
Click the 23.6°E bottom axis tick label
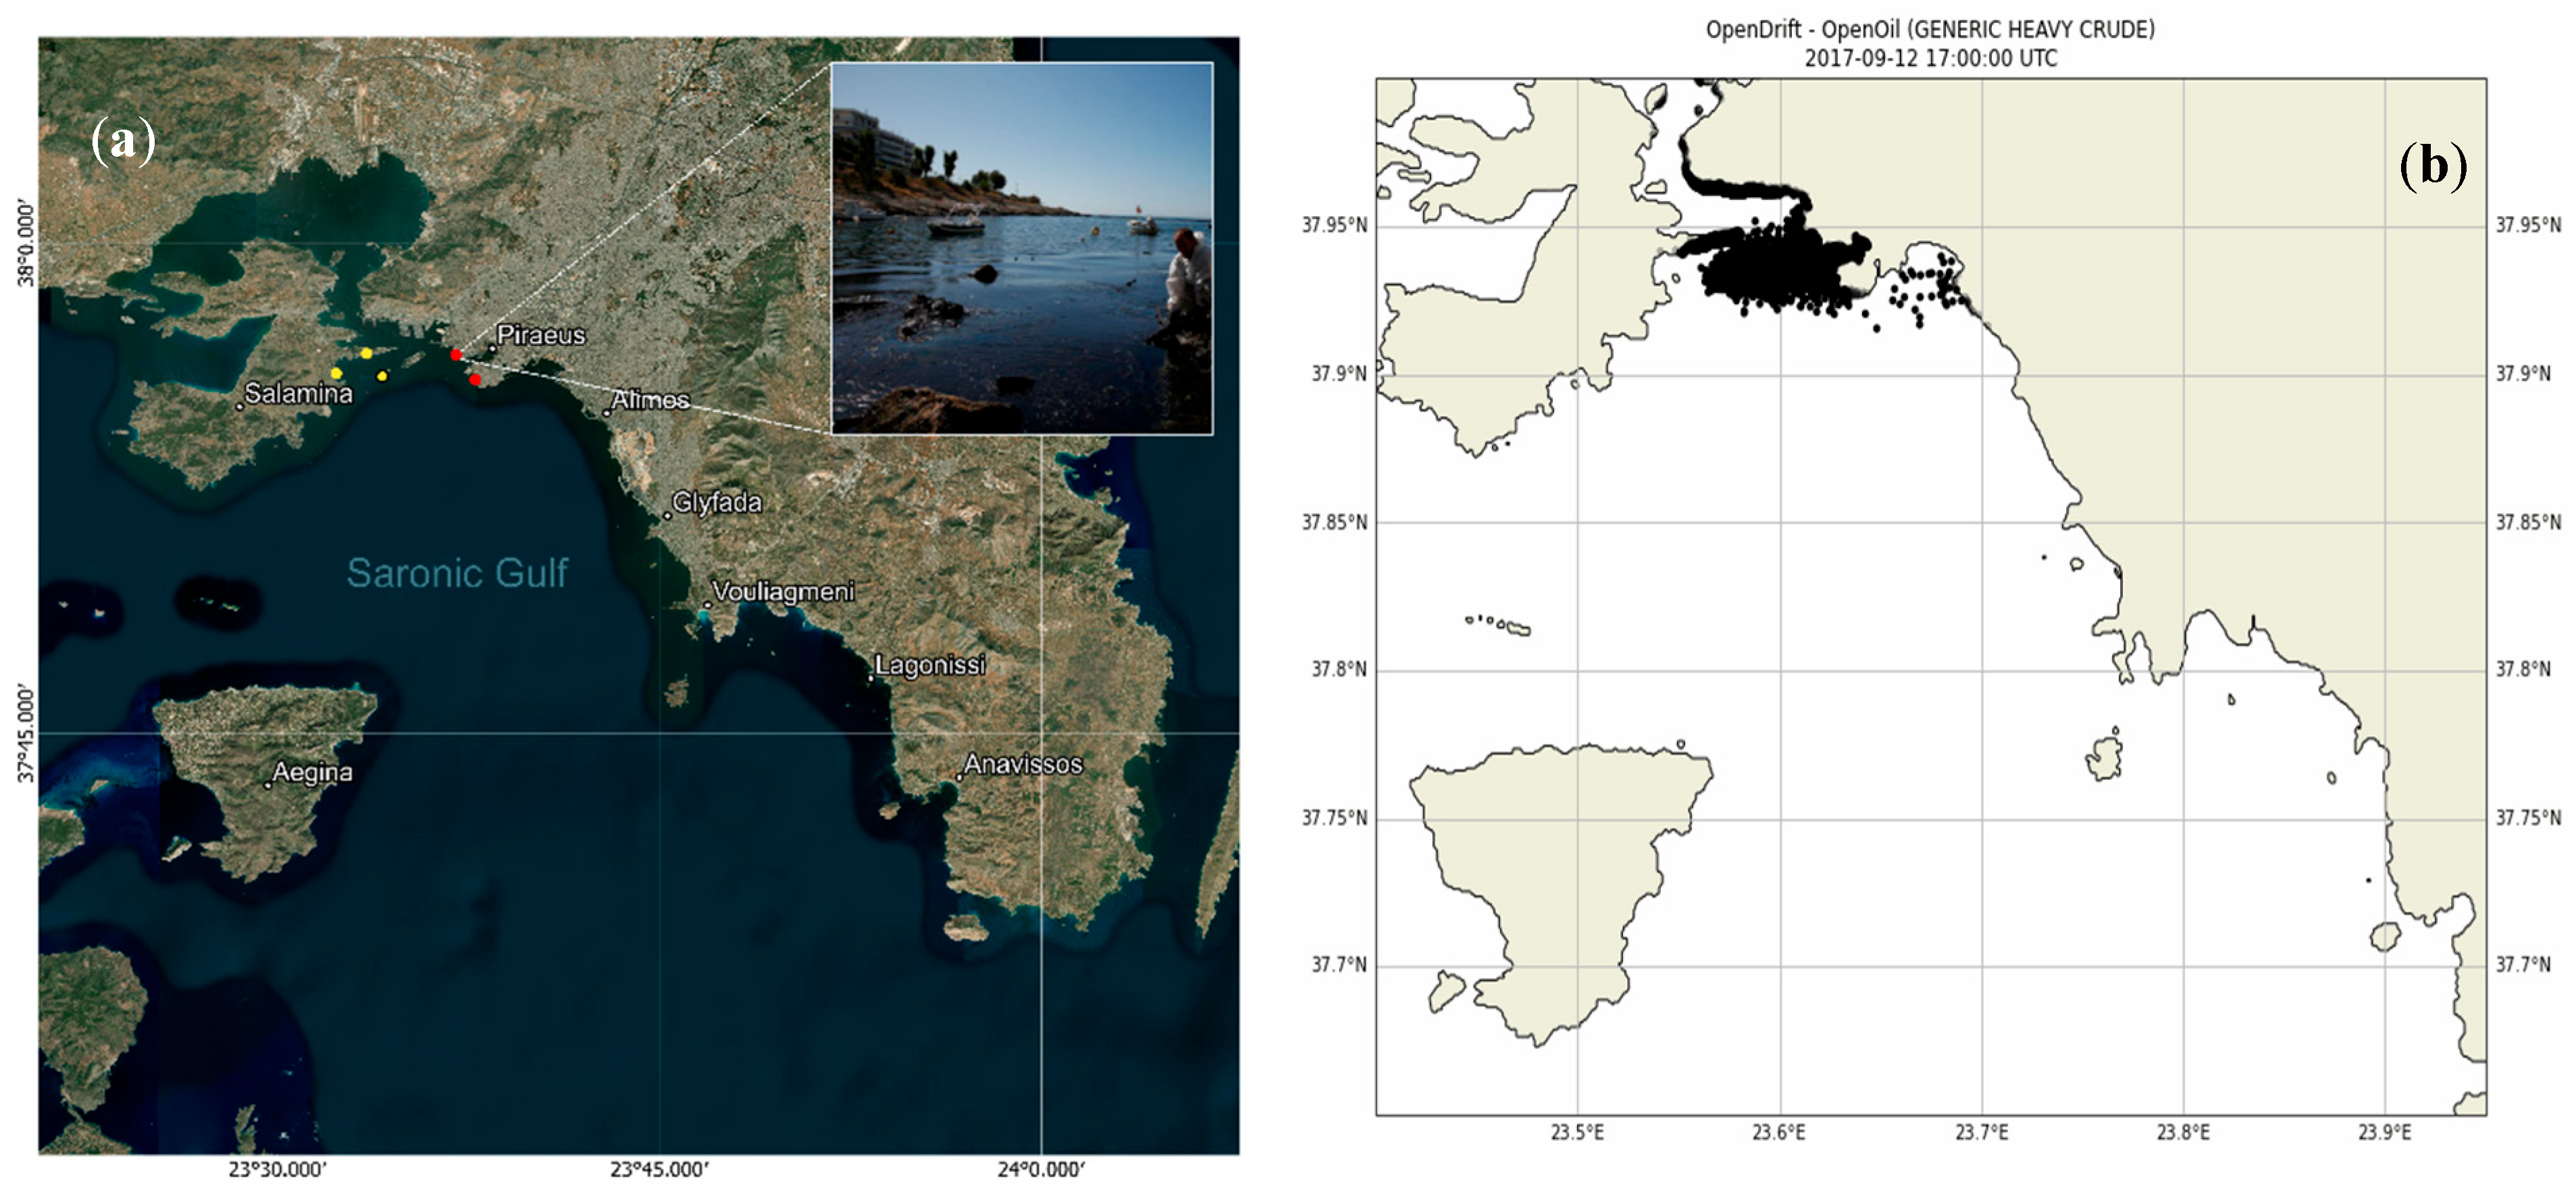(x=1779, y=1133)
